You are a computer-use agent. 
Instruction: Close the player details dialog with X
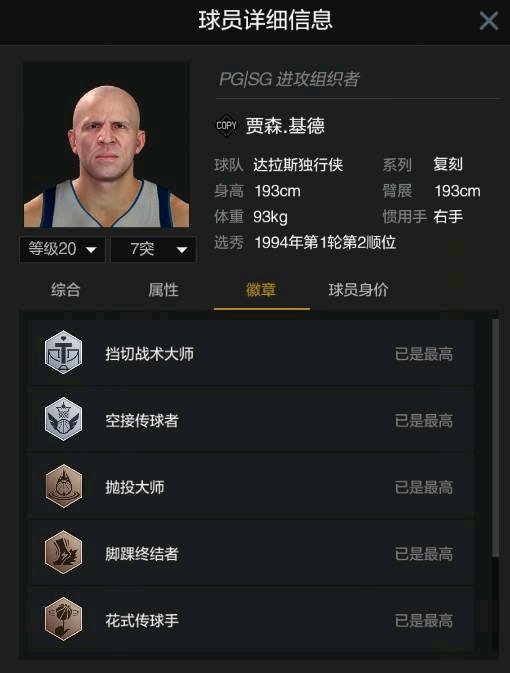coord(489,21)
